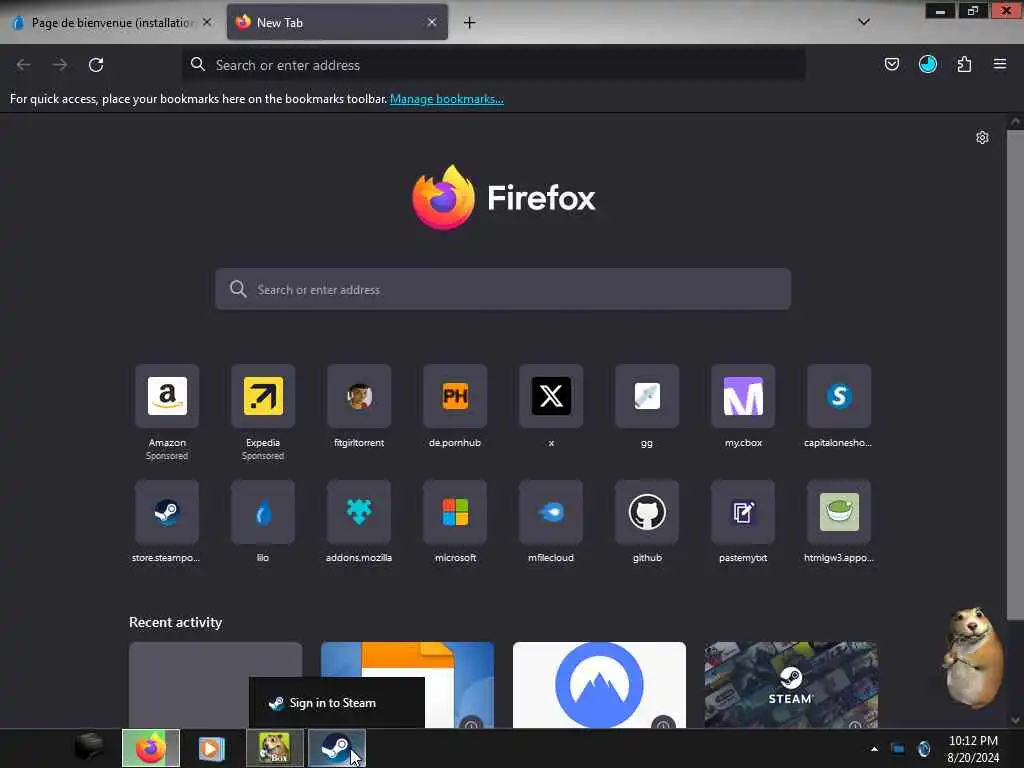Click the Steam taskbar icon
The width and height of the screenshot is (1024, 768).
point(337,748)
